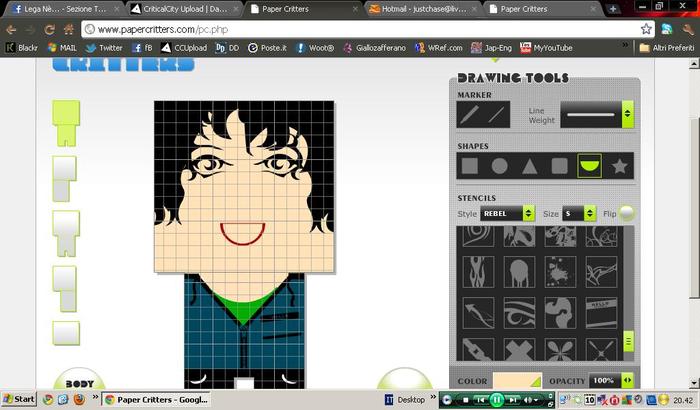700x410 pixels.
Task: Open the Altri Preferiti bookmarks folder
Action: [667, 48]
